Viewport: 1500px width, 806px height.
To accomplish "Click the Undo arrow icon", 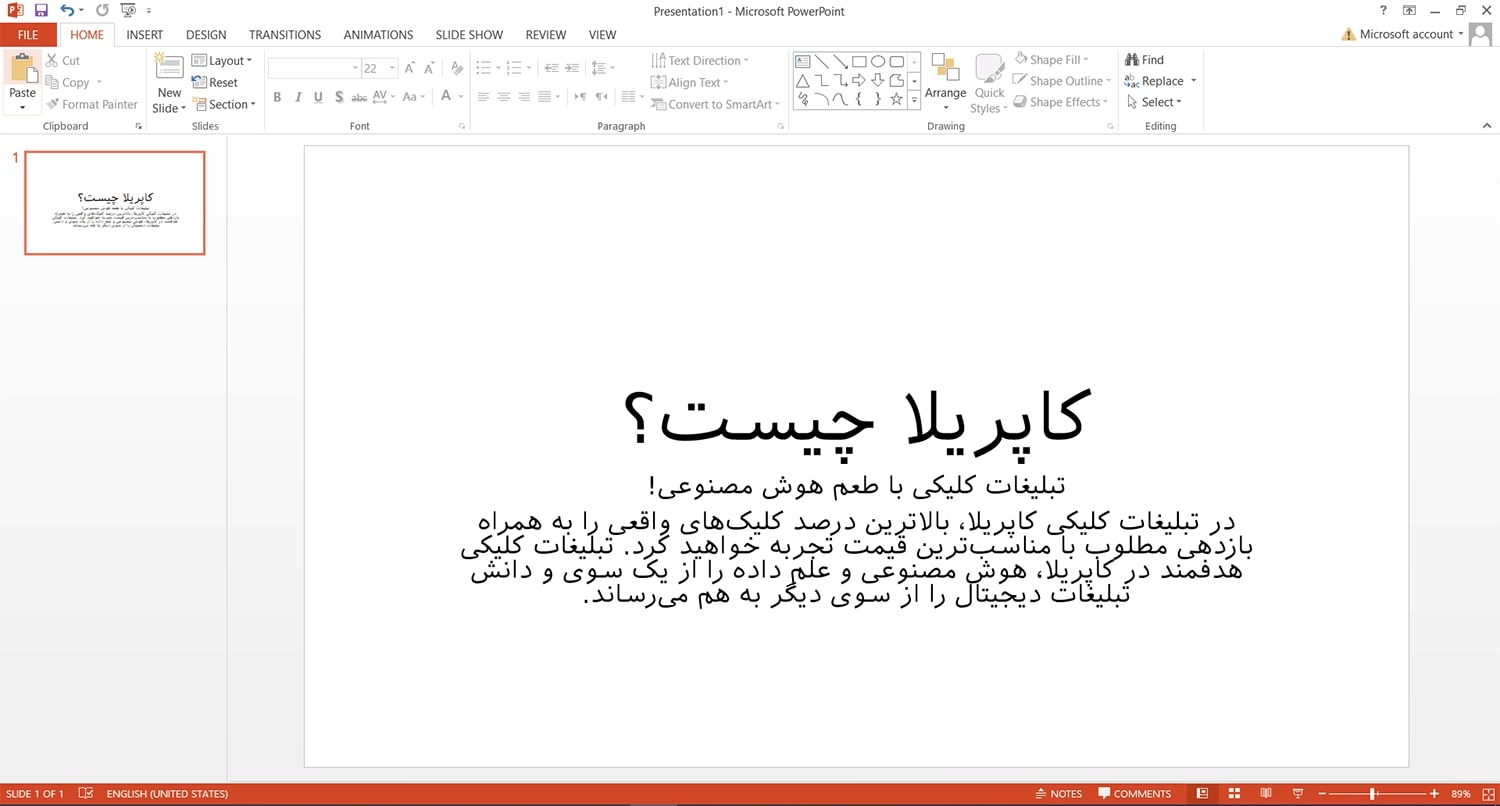I will click(x=67, y=10).
